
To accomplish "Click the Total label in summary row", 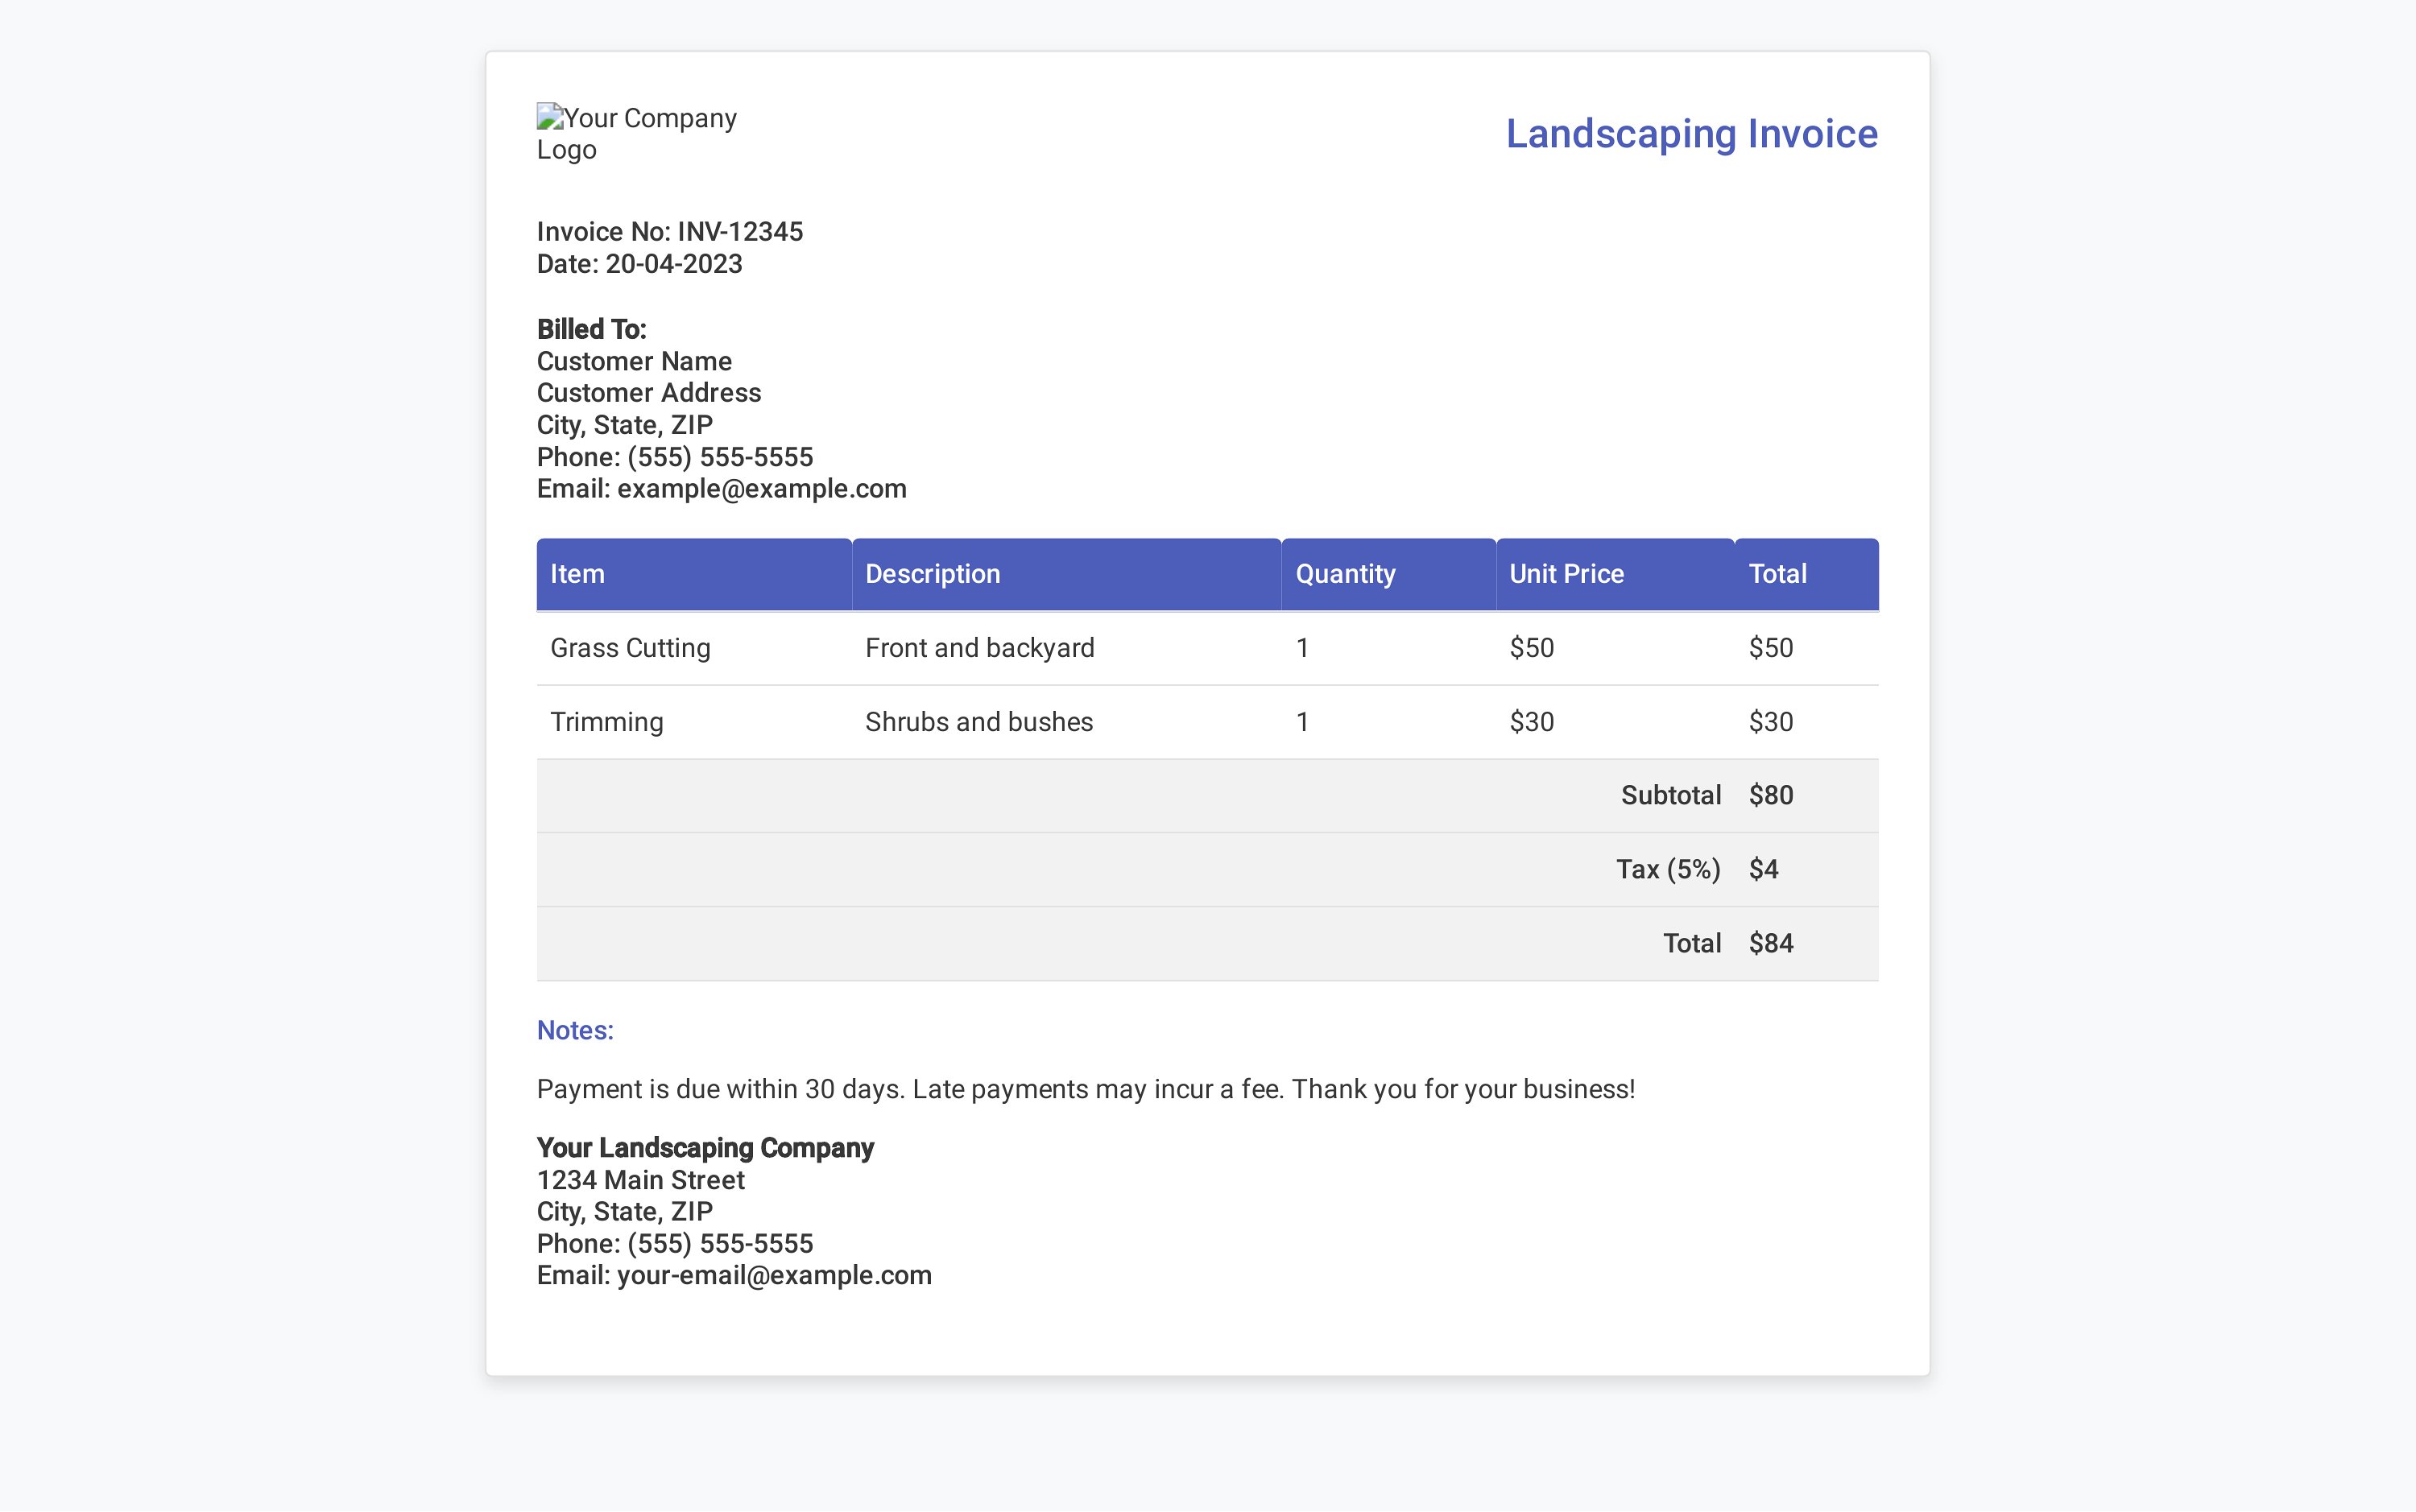I will coord(1692,944).
